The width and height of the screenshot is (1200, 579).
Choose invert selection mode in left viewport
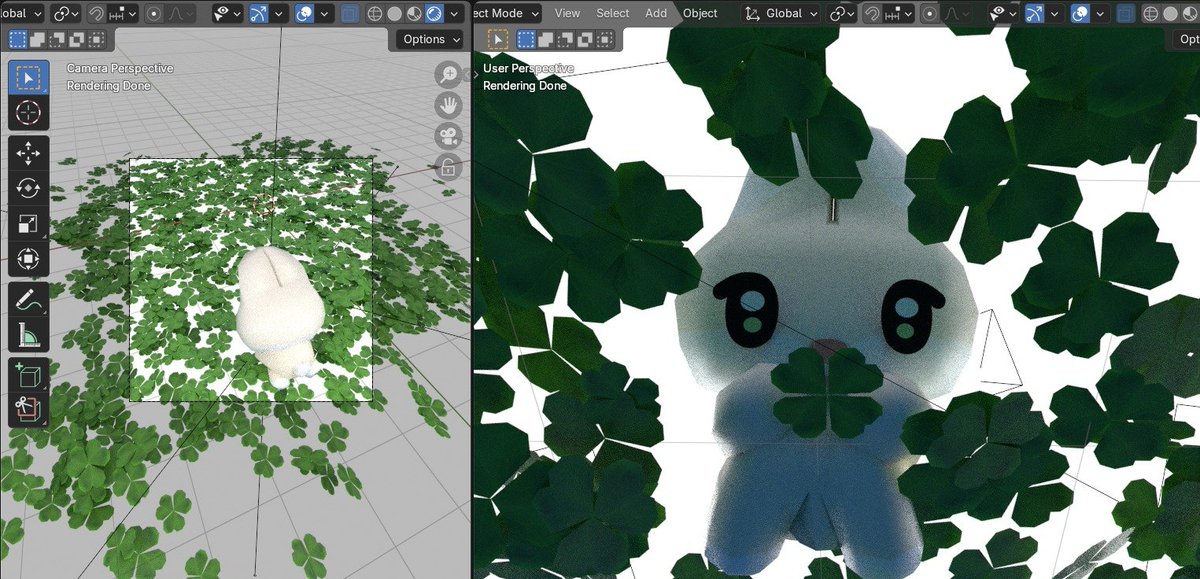click(77, 39)
